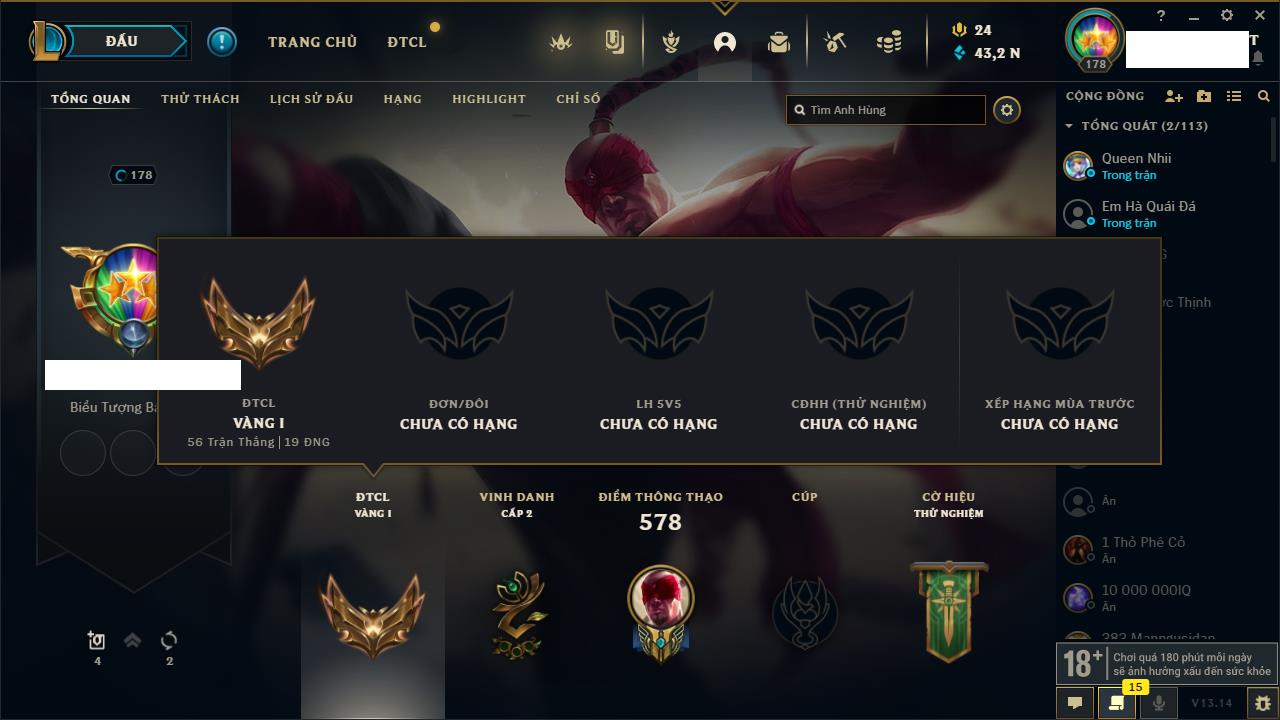Go to TRANG CHỦ home link
The width and height of the screenshot is (1280, 720).
(312, 42)
